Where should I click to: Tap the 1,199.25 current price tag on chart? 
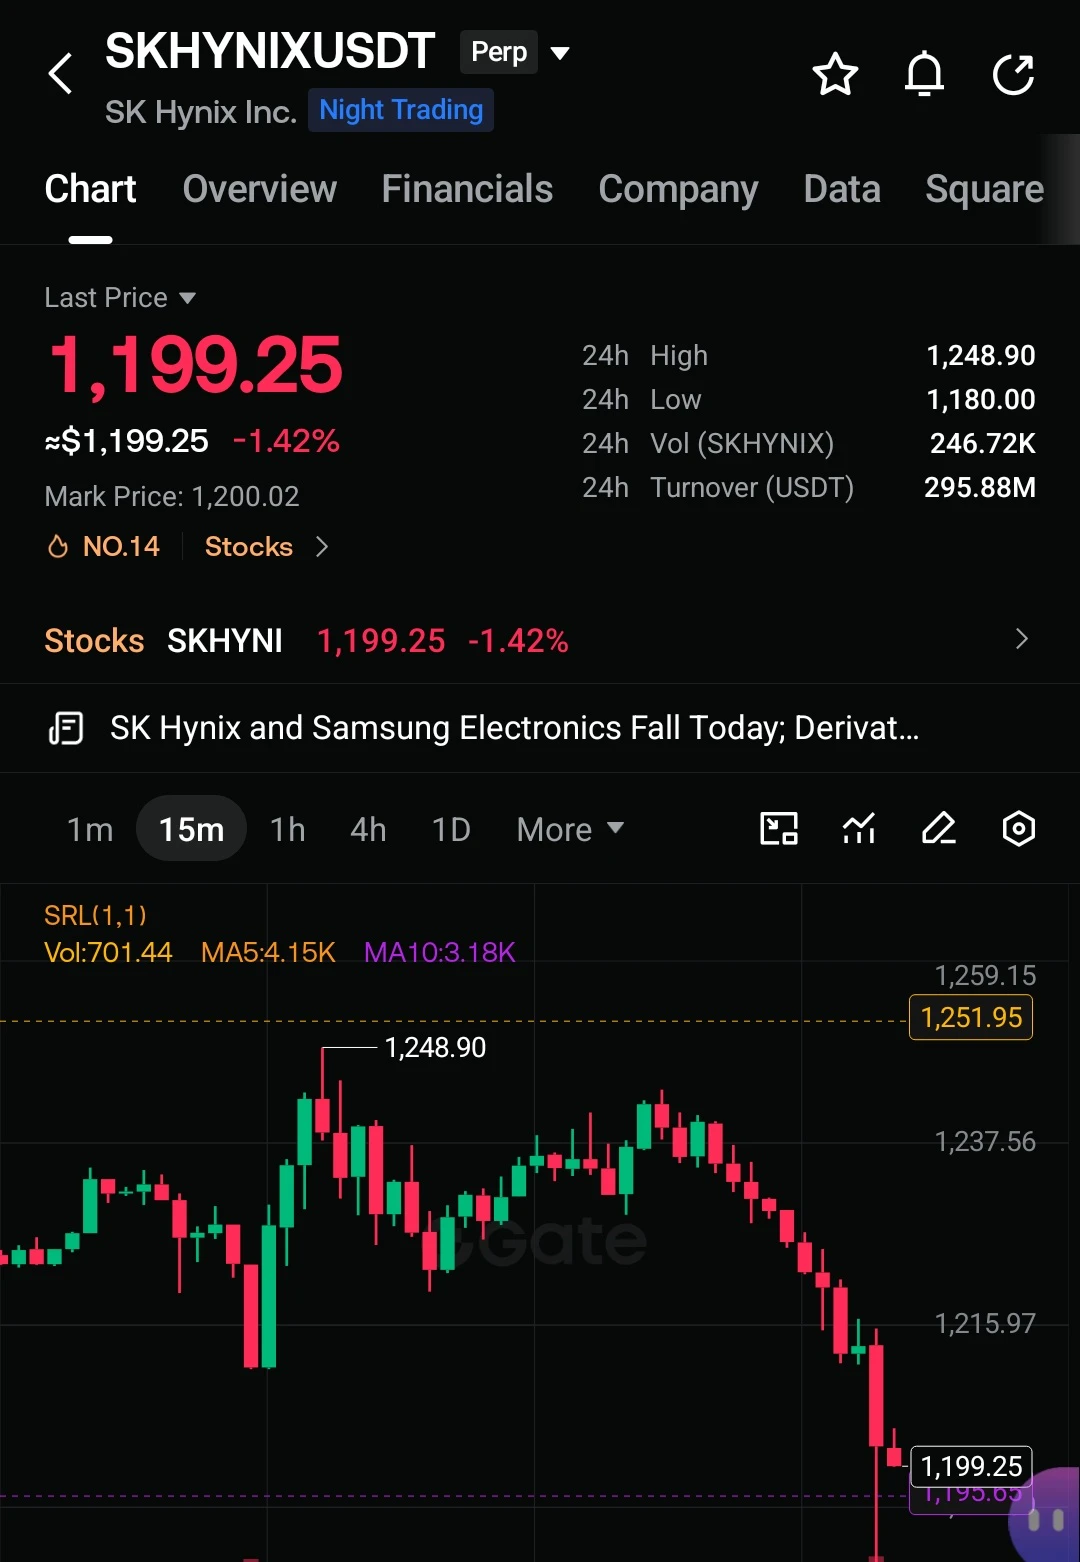(971, 1467)
